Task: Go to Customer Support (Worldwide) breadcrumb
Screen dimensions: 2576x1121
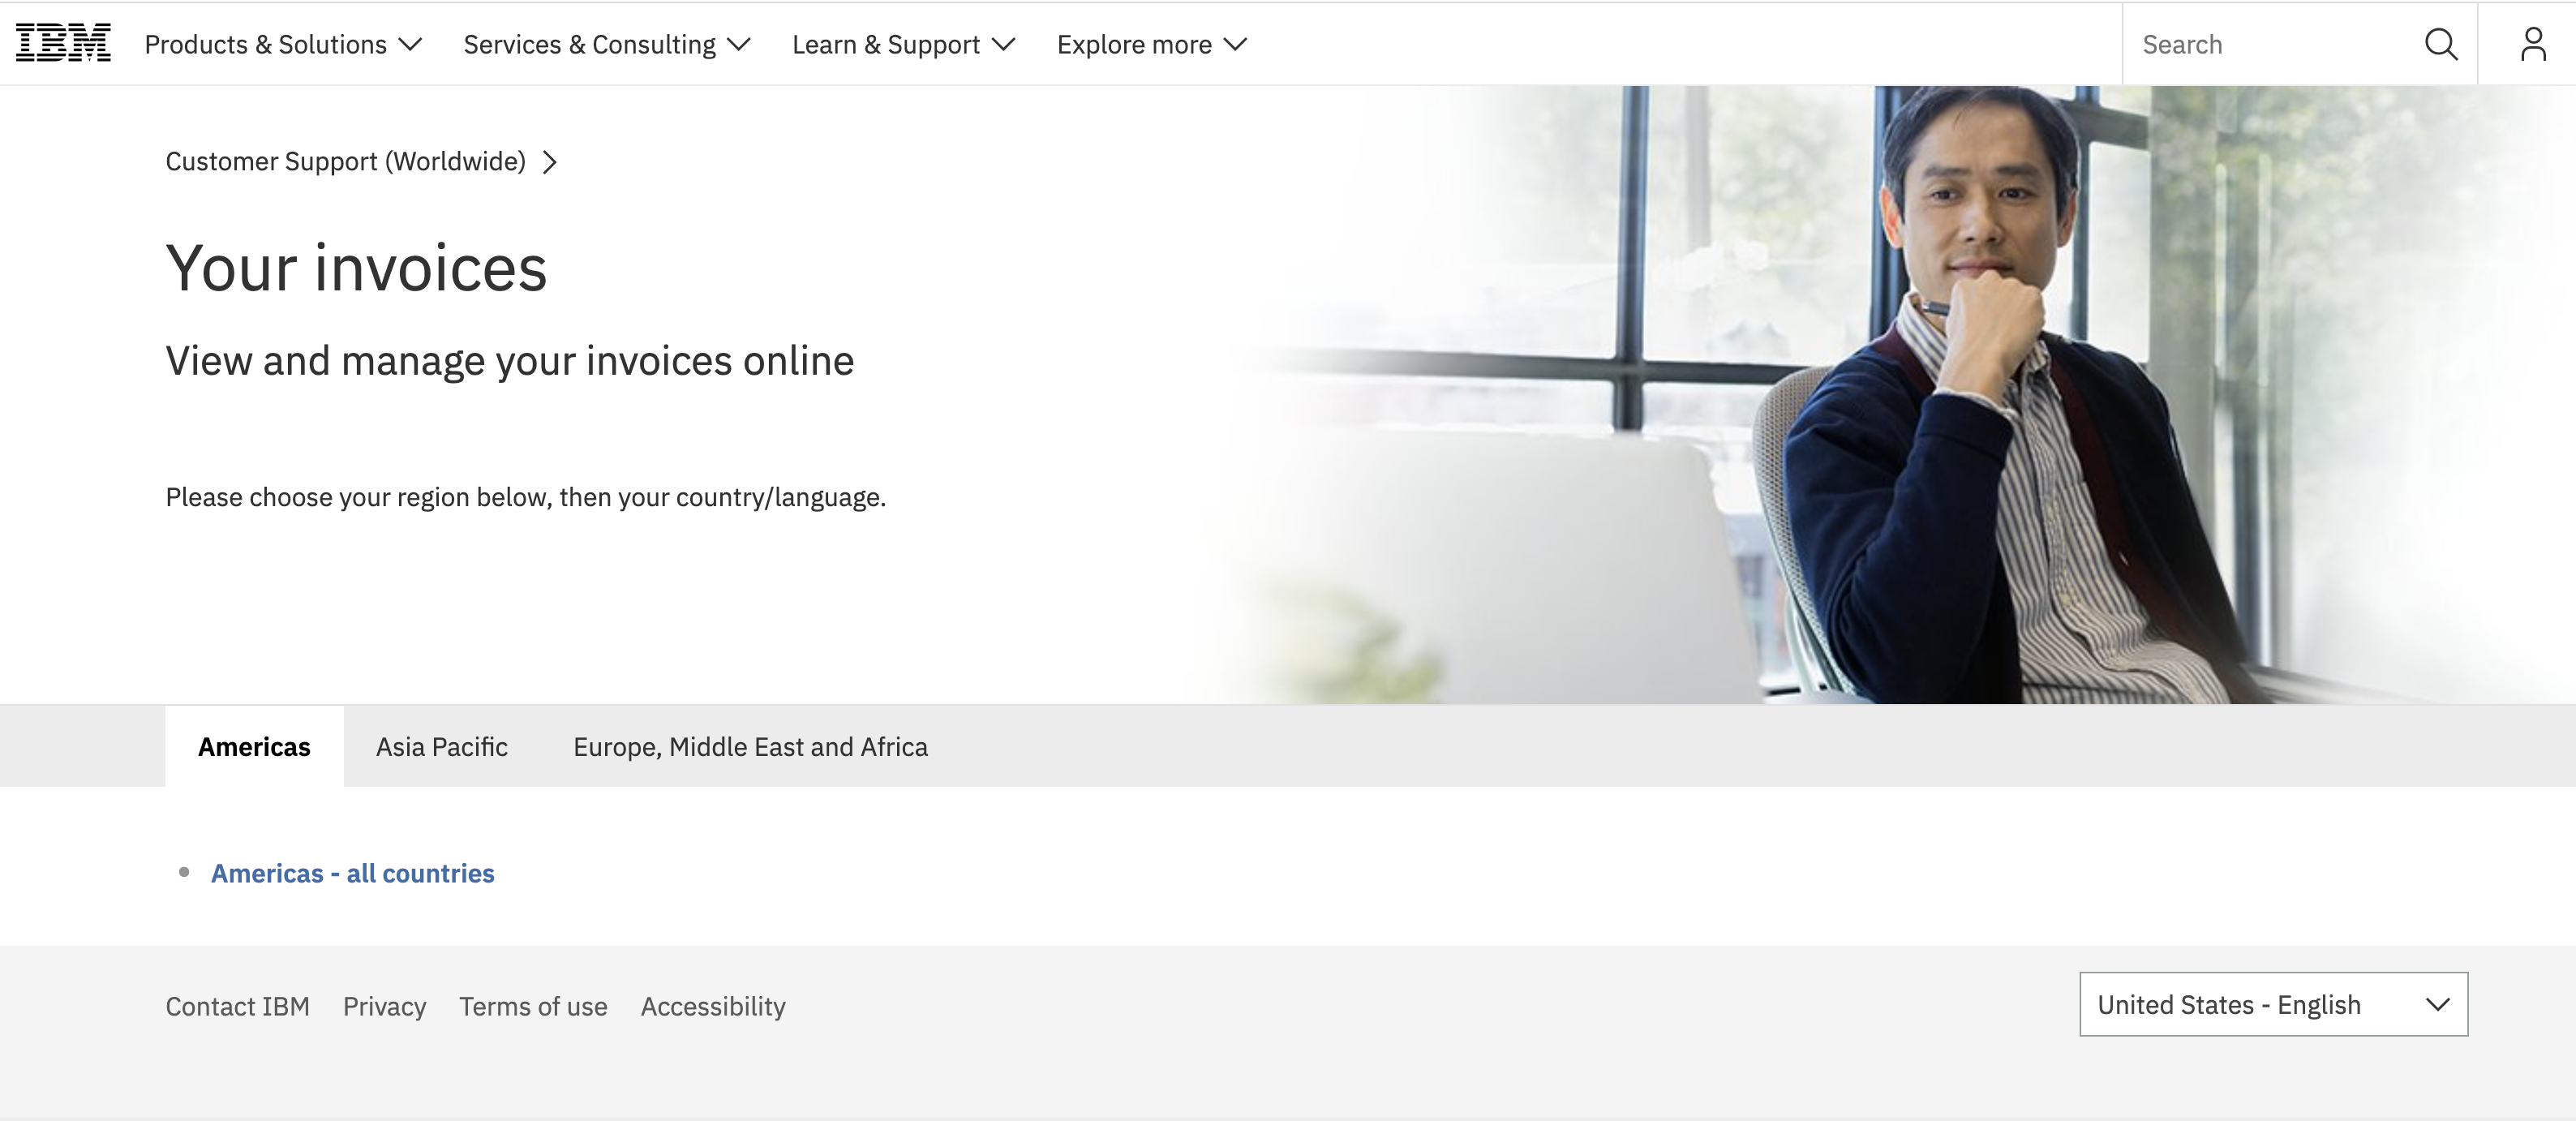Action: tap(345, 162)
